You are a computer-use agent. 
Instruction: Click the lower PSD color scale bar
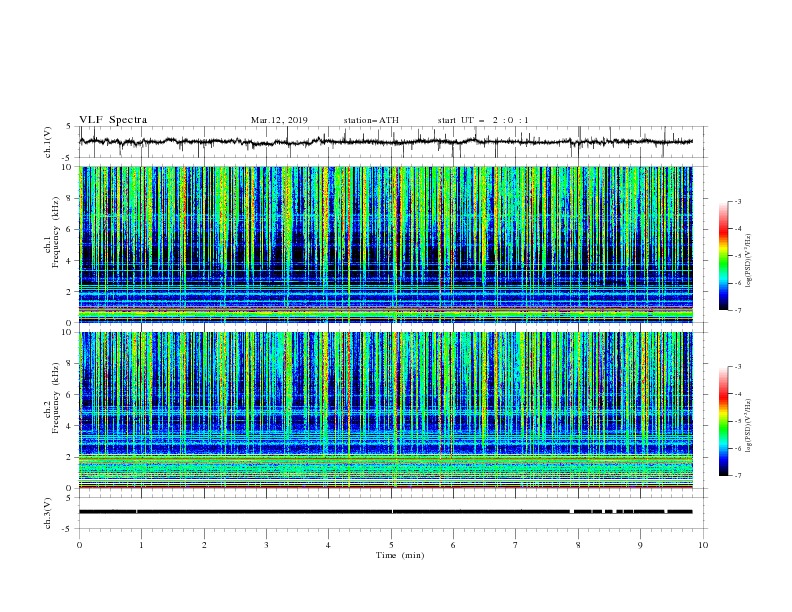[723, 421]
